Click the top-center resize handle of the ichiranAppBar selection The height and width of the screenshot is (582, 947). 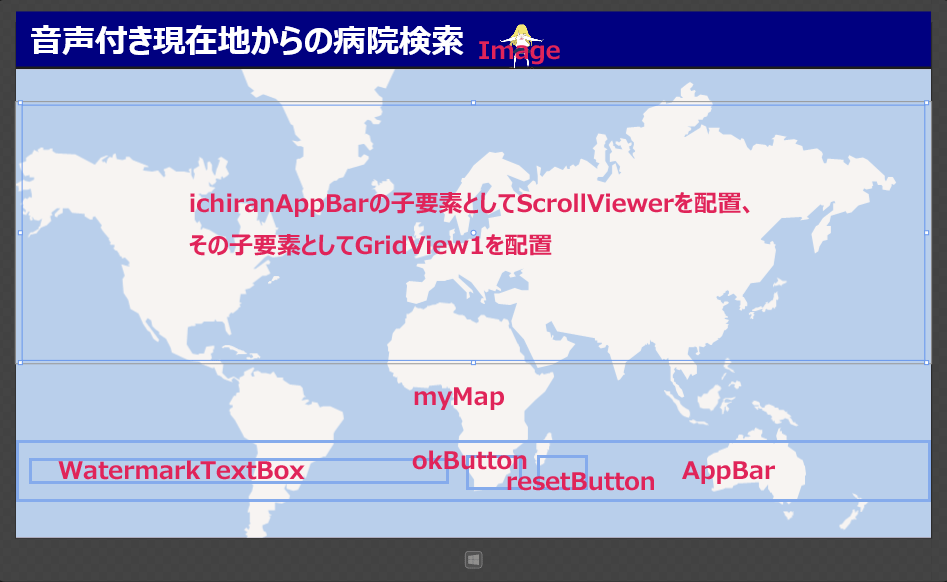click(474, 103)
